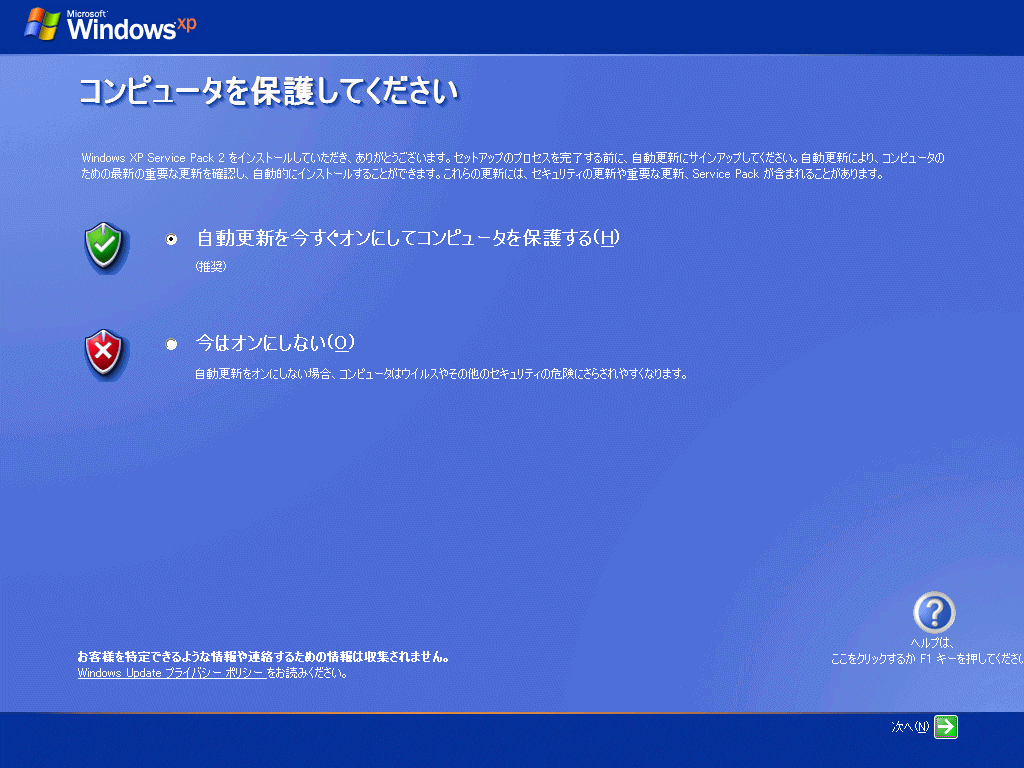Viewport: 1024px width, 768px height.
Task: Select the 今はオンにしない radio button
Action: click(x=172, y=344)
